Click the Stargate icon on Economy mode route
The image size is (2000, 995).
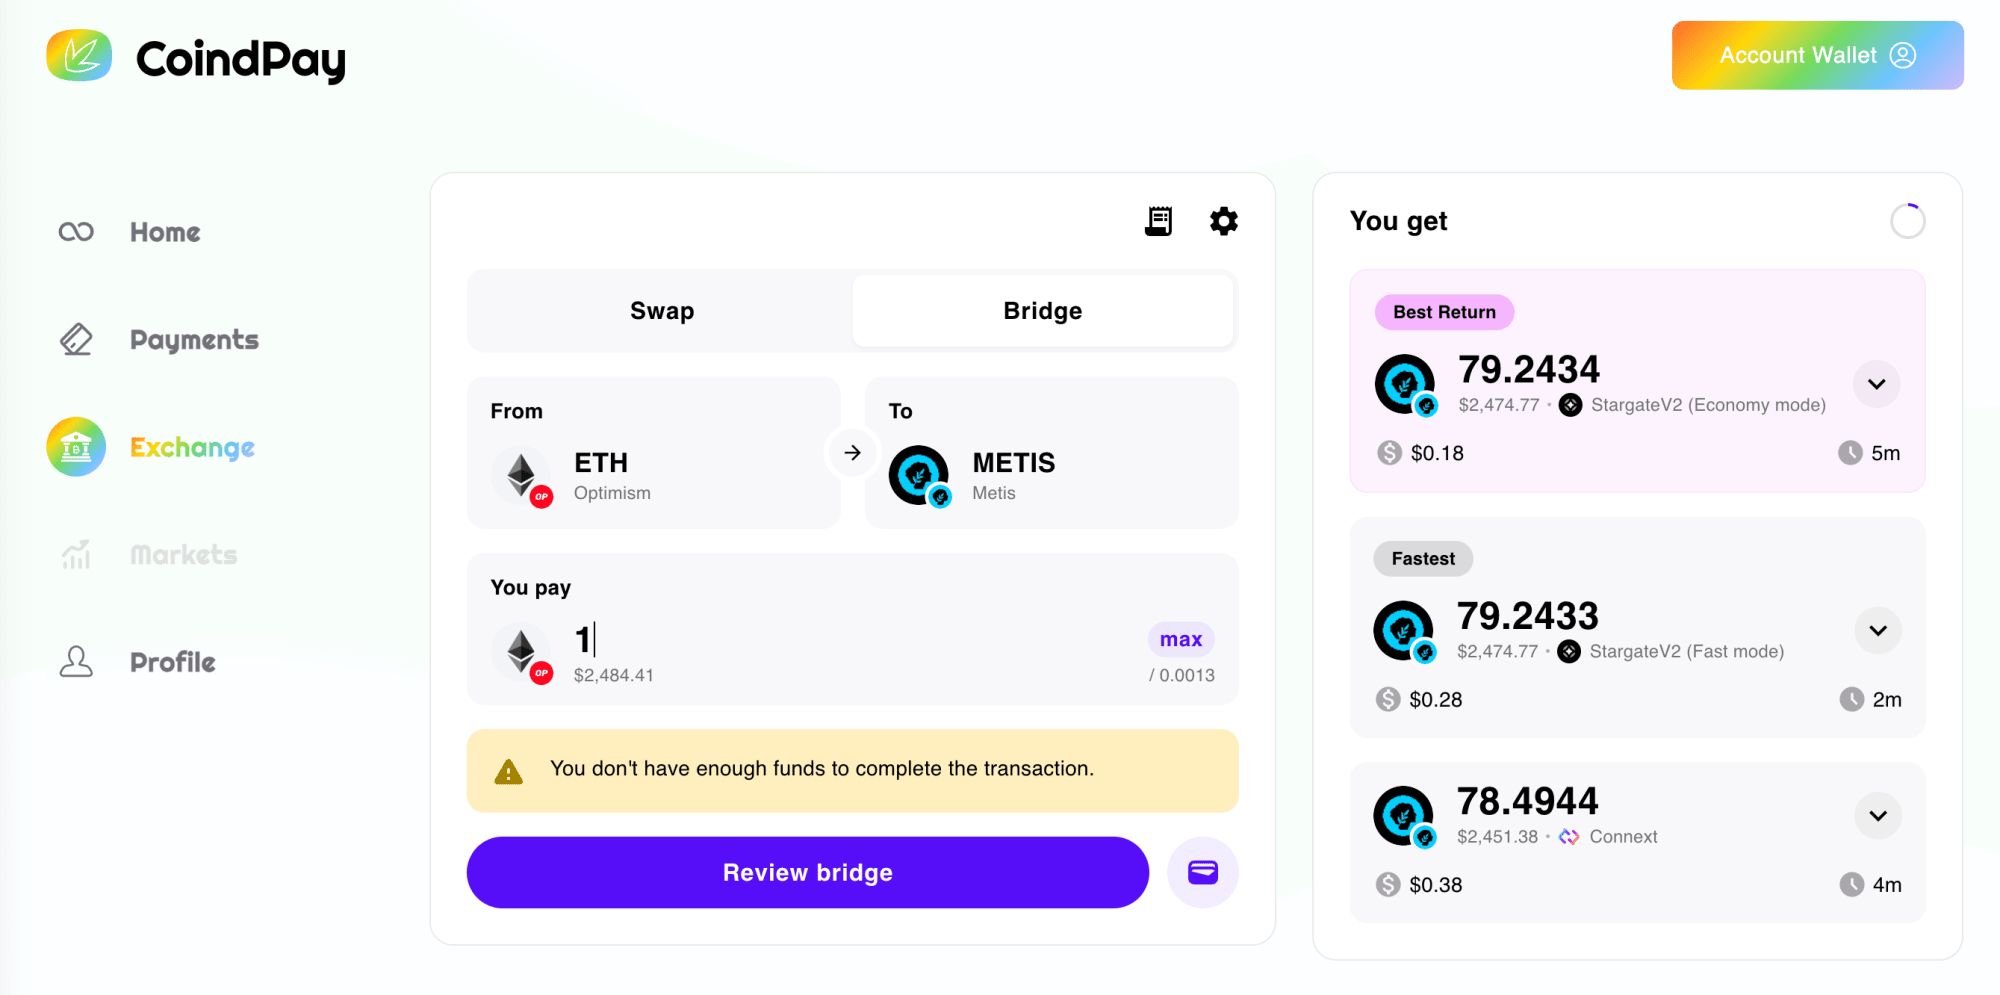[1571, 405]
